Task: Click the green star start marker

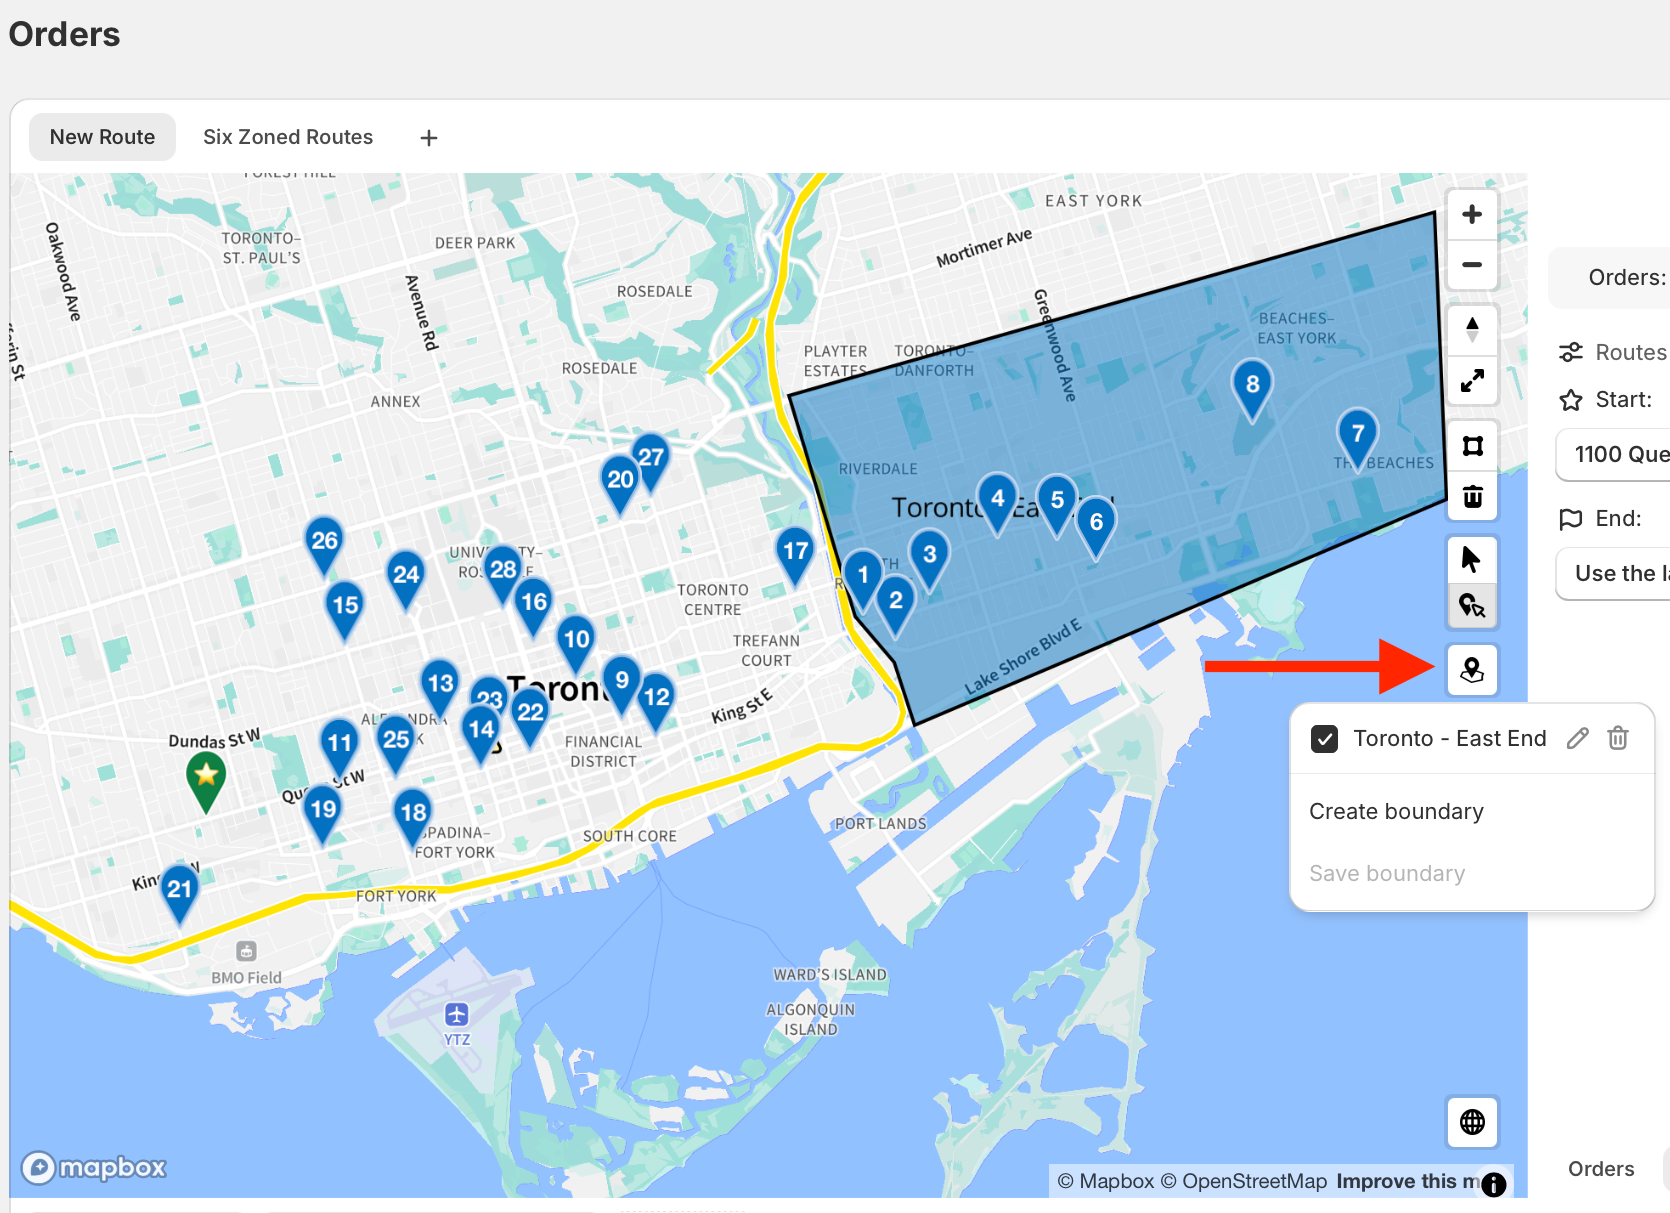Action: 206,780
